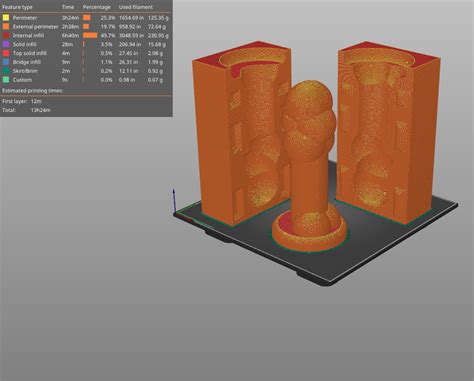This screenshot has height=381, width=474.
Task: Click the 0.98 in filament length
Action: pos(127,80)
